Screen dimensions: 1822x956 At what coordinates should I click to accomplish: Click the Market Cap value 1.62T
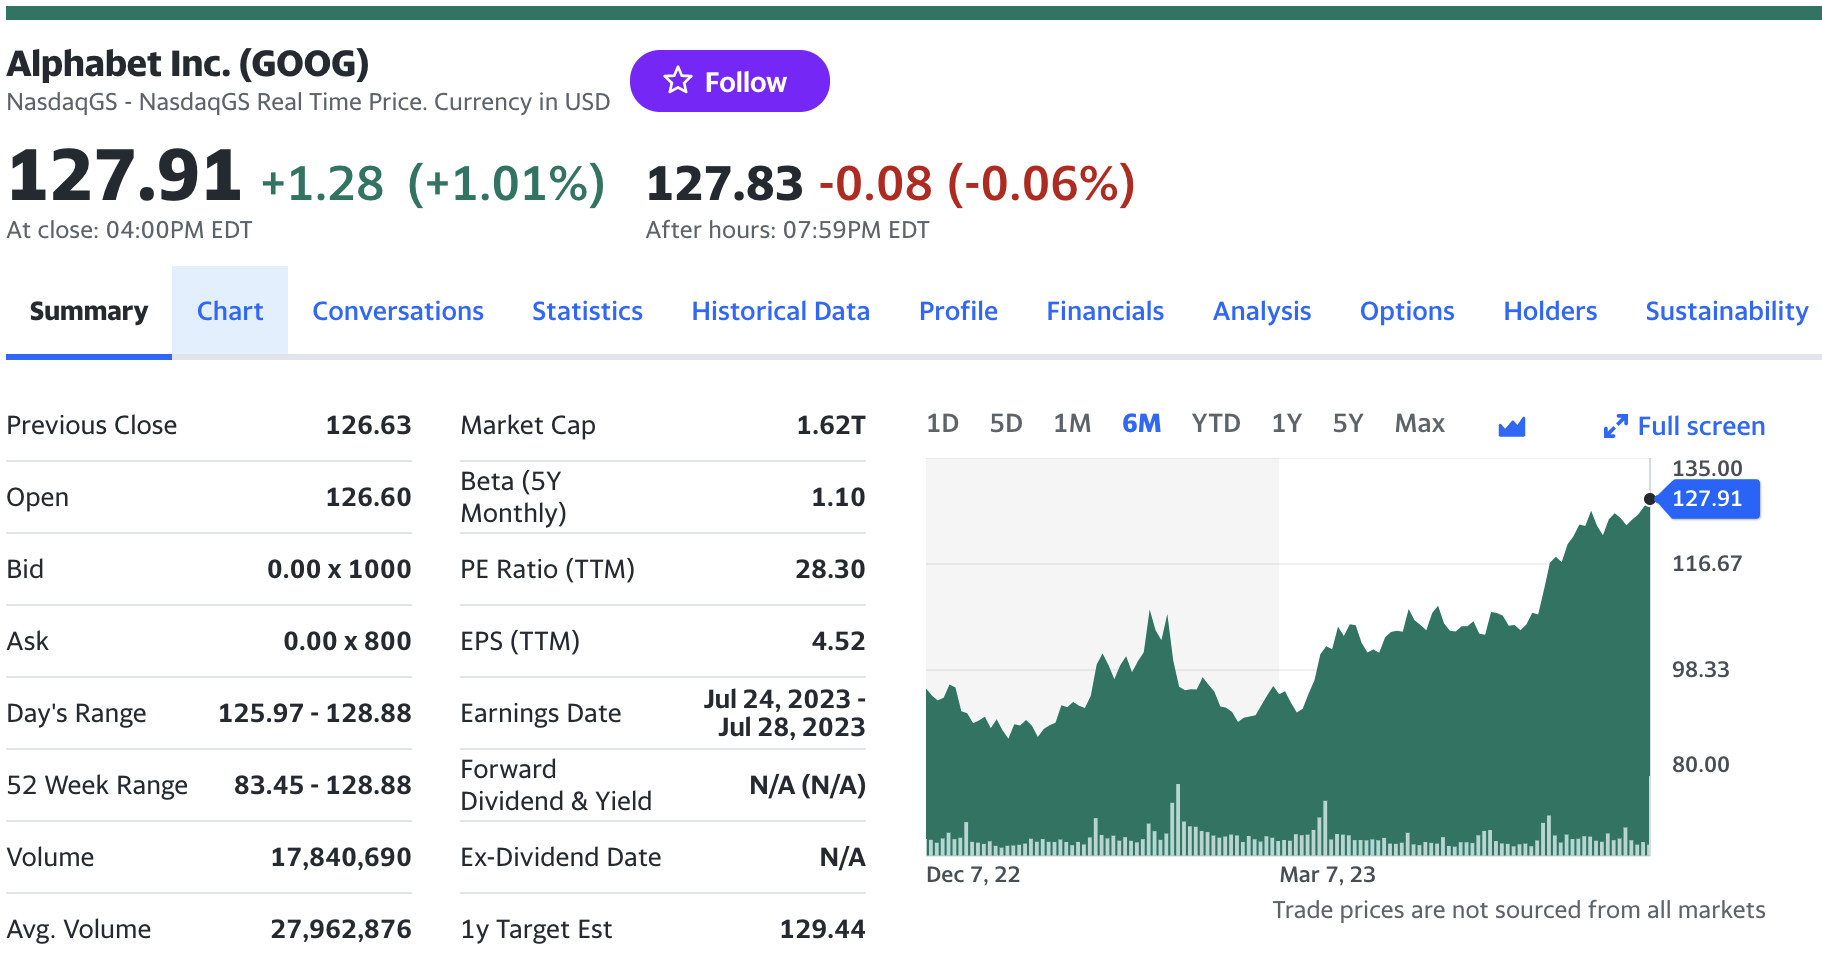(x=831, y=425)
